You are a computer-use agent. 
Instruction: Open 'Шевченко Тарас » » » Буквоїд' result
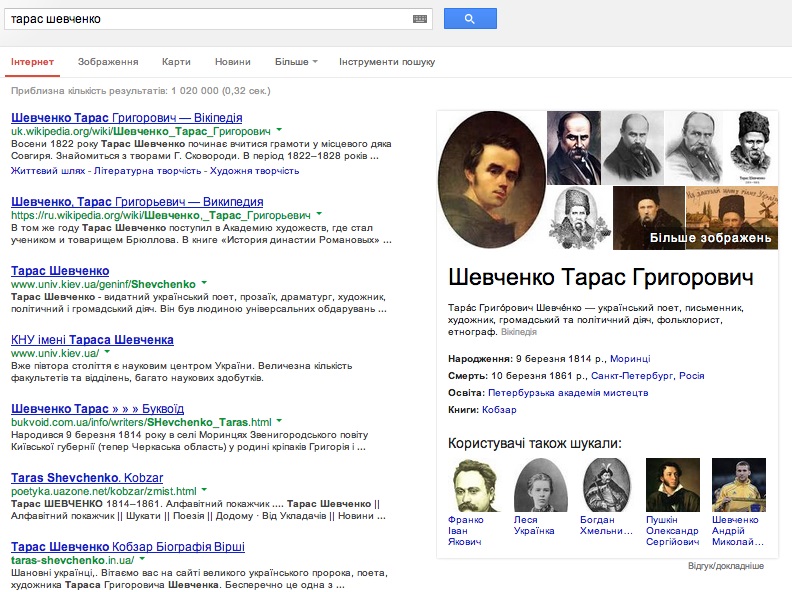pyautogui.click(x=97, y=409)
